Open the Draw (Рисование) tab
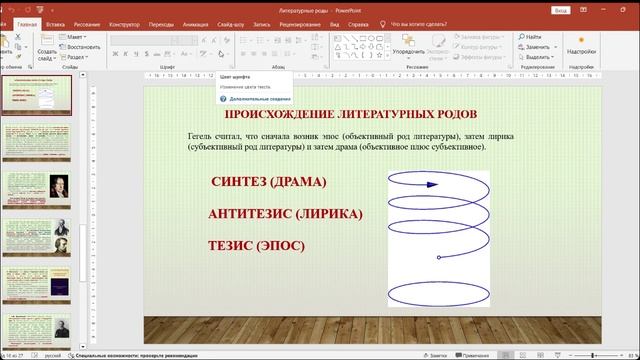This screenshot has height=360, width=640. 87,24
